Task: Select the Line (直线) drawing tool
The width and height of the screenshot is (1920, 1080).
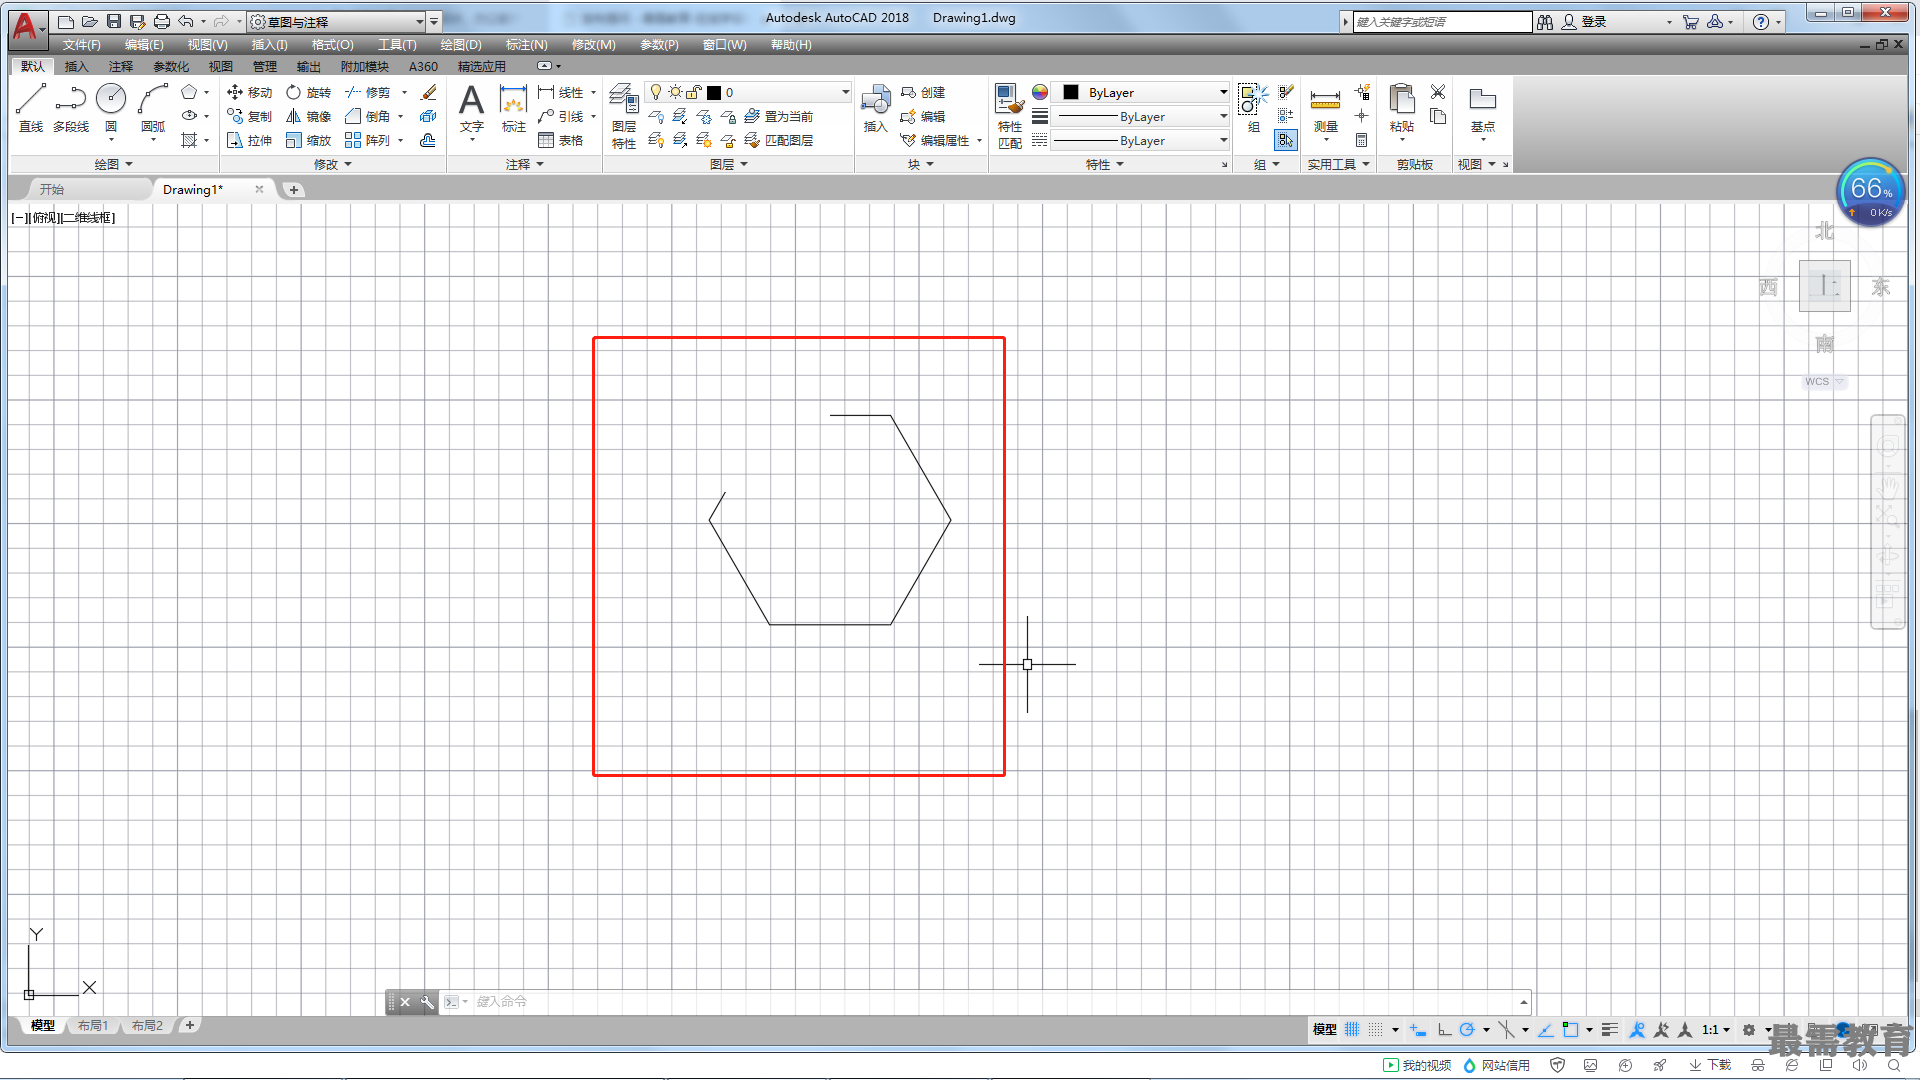Action: coord(31,108)
